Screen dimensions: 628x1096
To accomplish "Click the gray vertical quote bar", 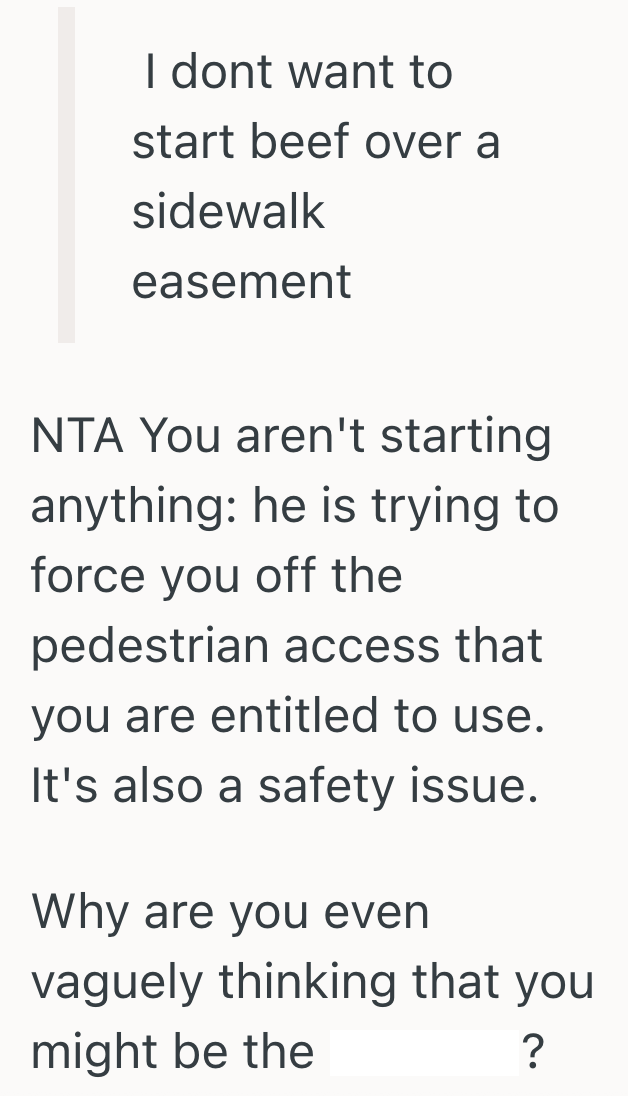I will 66,175.
